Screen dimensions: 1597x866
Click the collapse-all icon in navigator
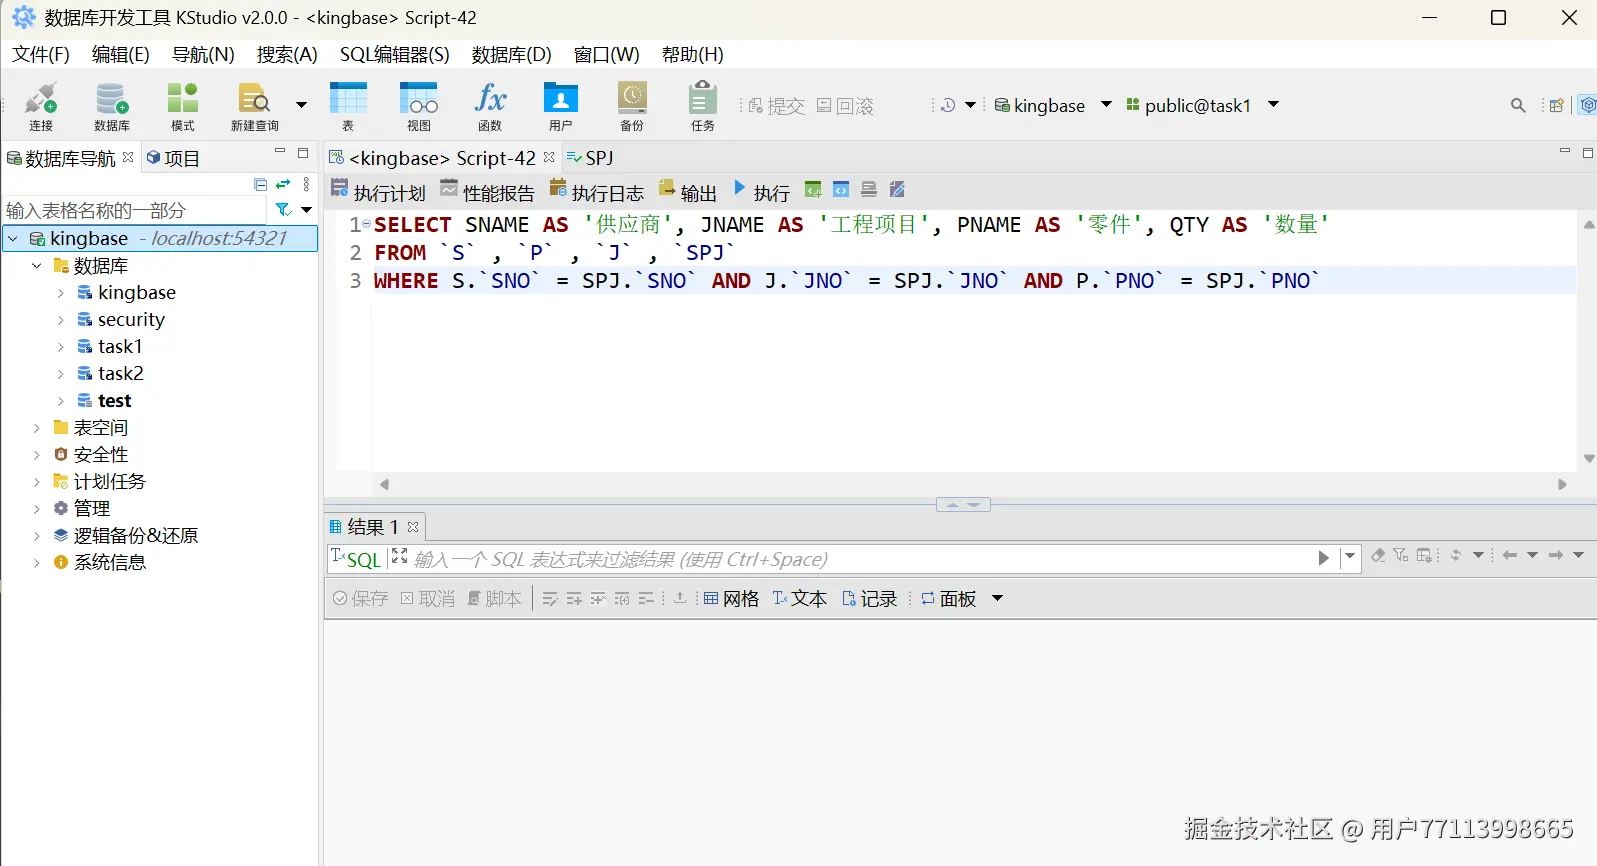260,184
